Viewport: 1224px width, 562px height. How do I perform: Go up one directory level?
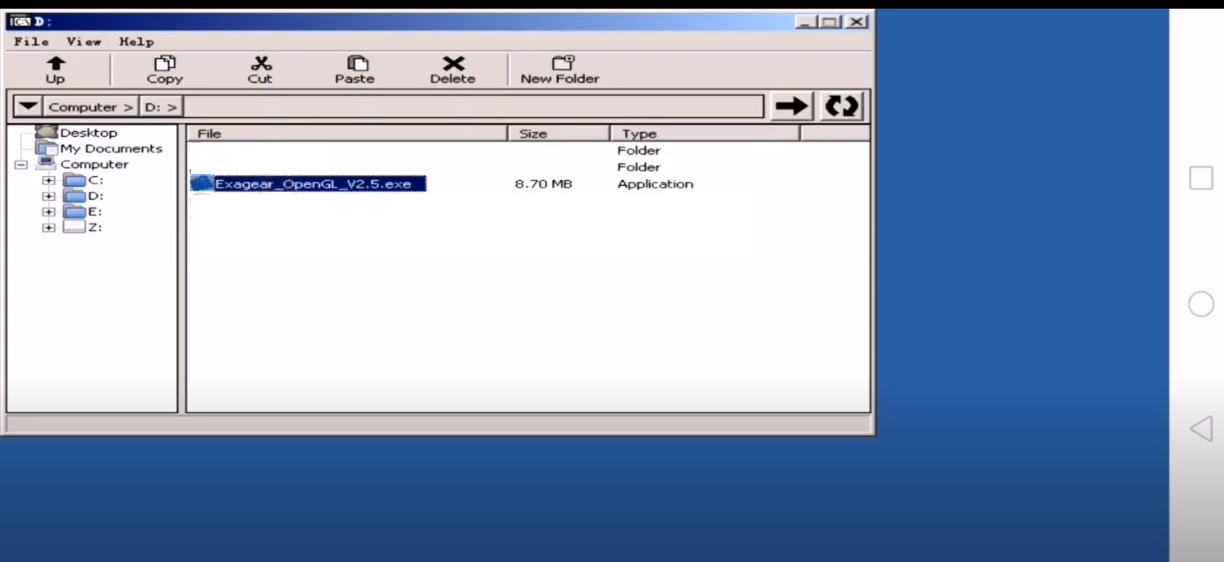pos(56,70)
